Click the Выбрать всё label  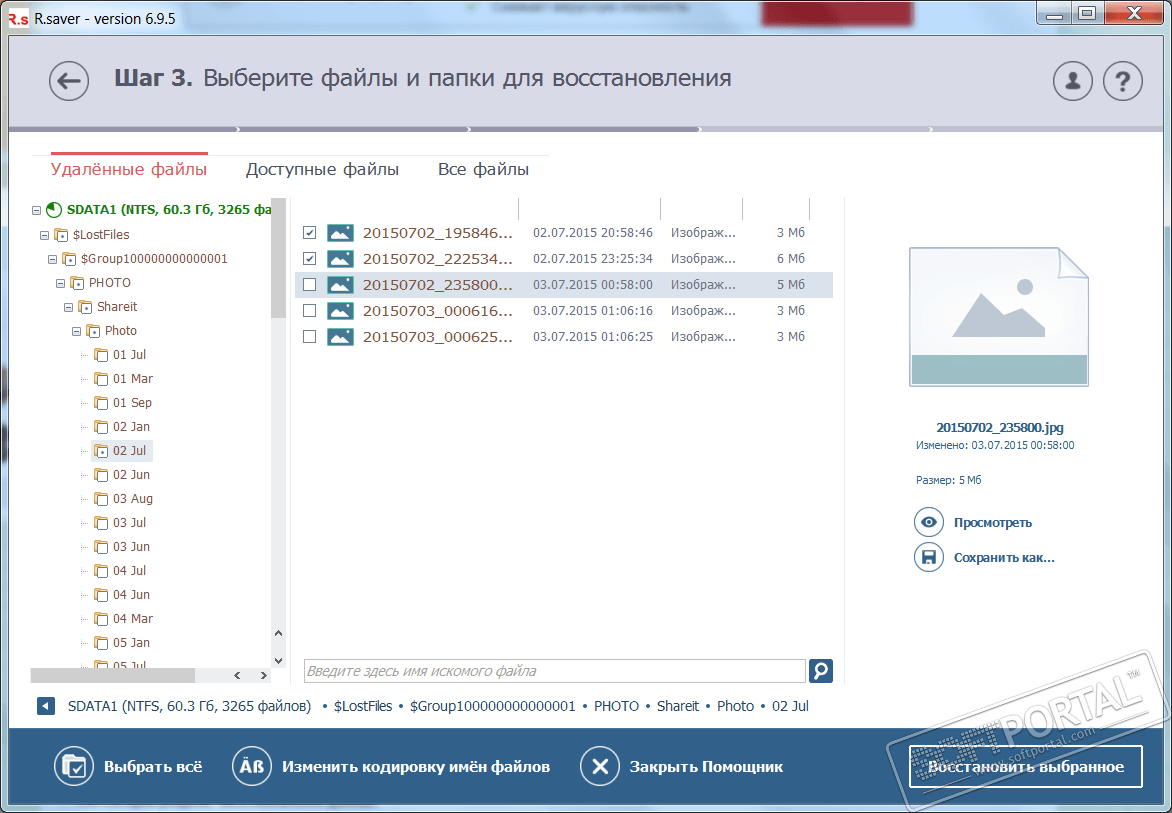153,767
